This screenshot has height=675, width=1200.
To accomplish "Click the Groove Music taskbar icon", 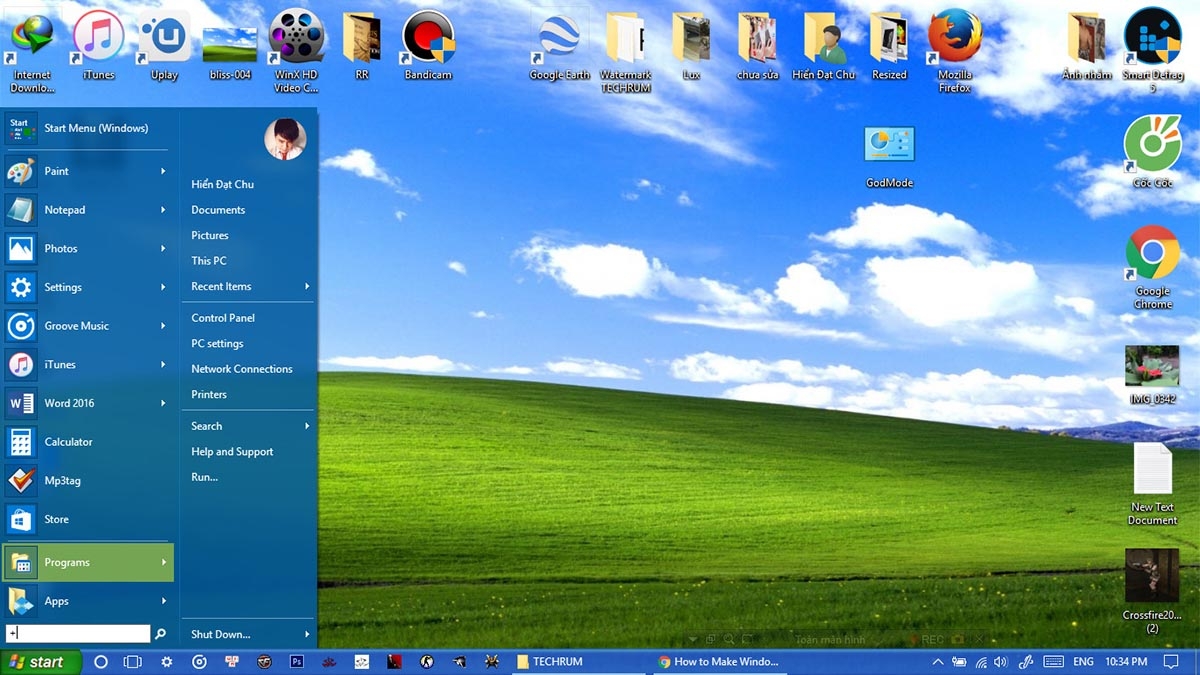I will pos(199,662).
